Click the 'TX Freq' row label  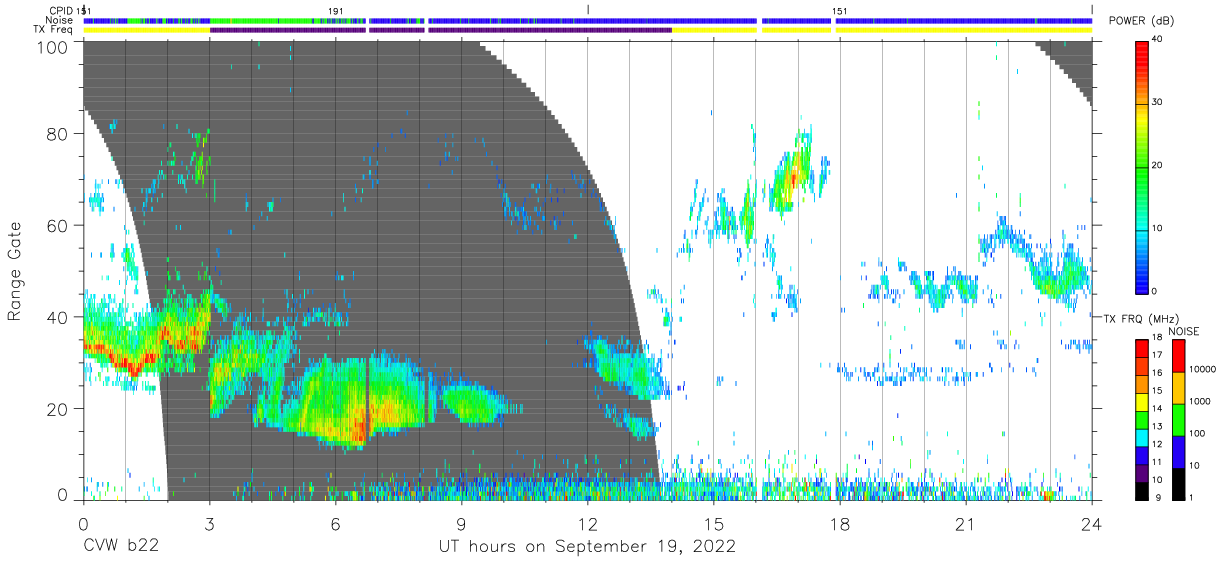(x=54, y=30)
